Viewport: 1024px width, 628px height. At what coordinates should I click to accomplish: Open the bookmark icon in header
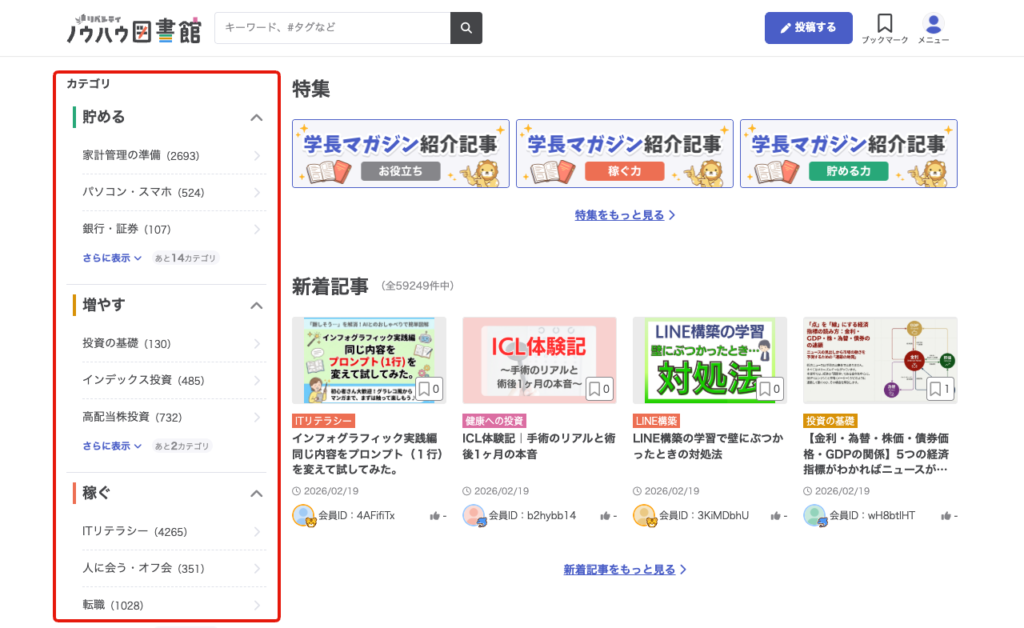click(x=884, y=24)
